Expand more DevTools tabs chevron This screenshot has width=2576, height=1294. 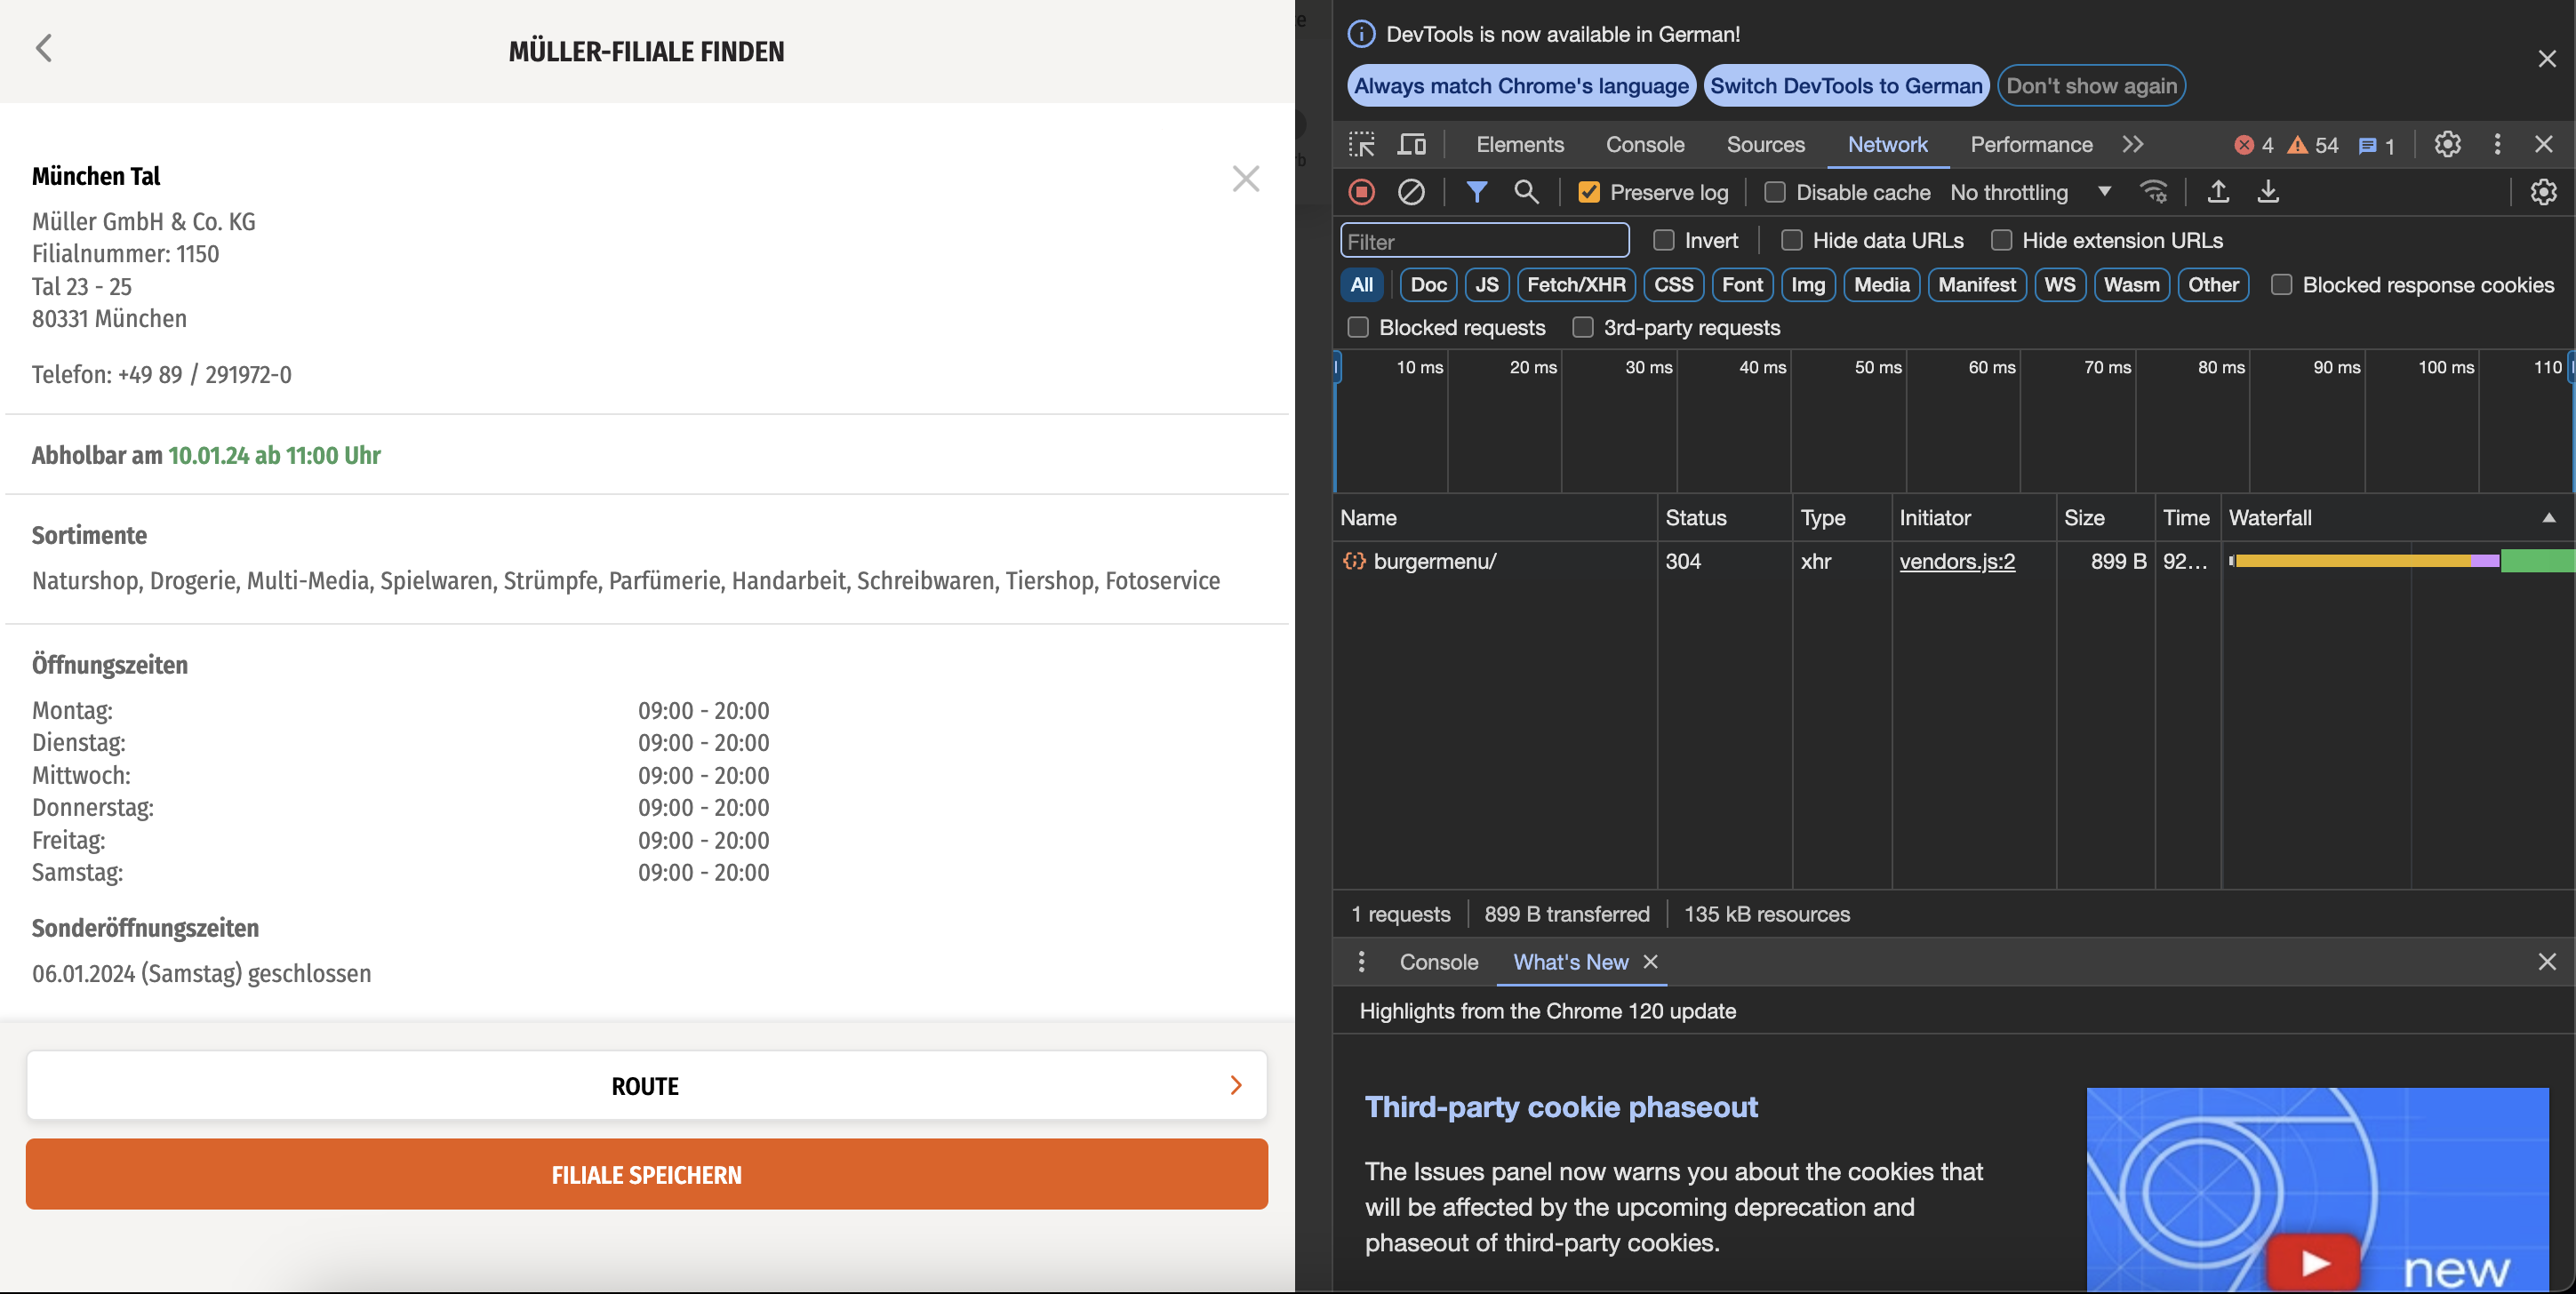[2133, 144]
